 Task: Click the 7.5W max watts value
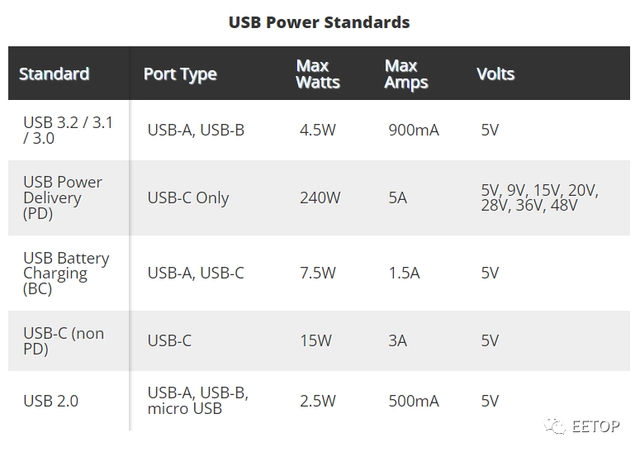click(x=318, y=273)
